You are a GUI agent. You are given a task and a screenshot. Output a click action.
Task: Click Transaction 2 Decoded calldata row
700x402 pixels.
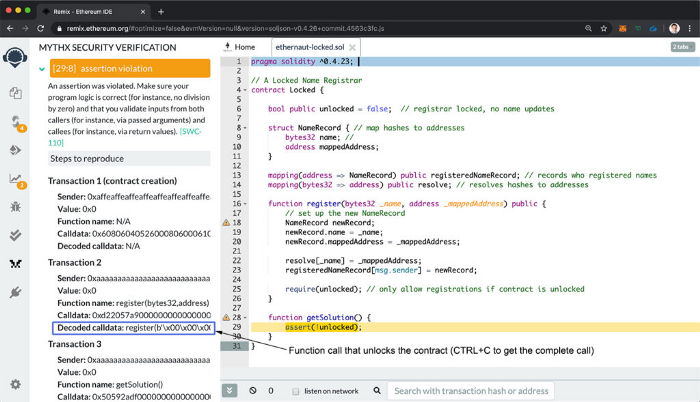(133, 328)
